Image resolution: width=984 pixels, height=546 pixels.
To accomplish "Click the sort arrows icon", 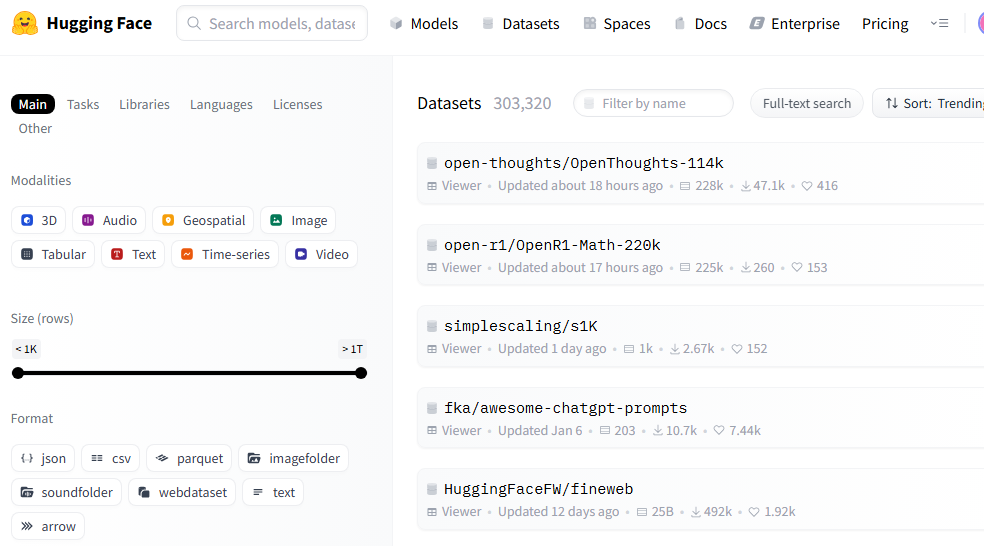I will pyautogui.click(x=892, y=103).
